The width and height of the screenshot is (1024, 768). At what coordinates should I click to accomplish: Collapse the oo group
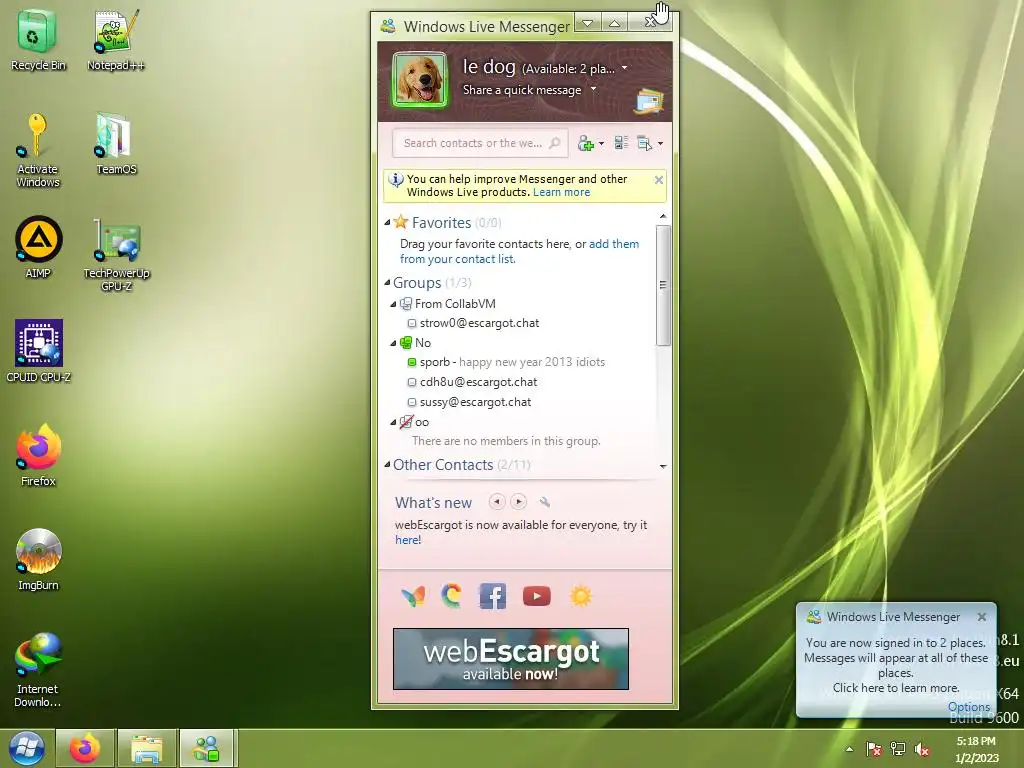pyautogui.click(x=393, y=423)
